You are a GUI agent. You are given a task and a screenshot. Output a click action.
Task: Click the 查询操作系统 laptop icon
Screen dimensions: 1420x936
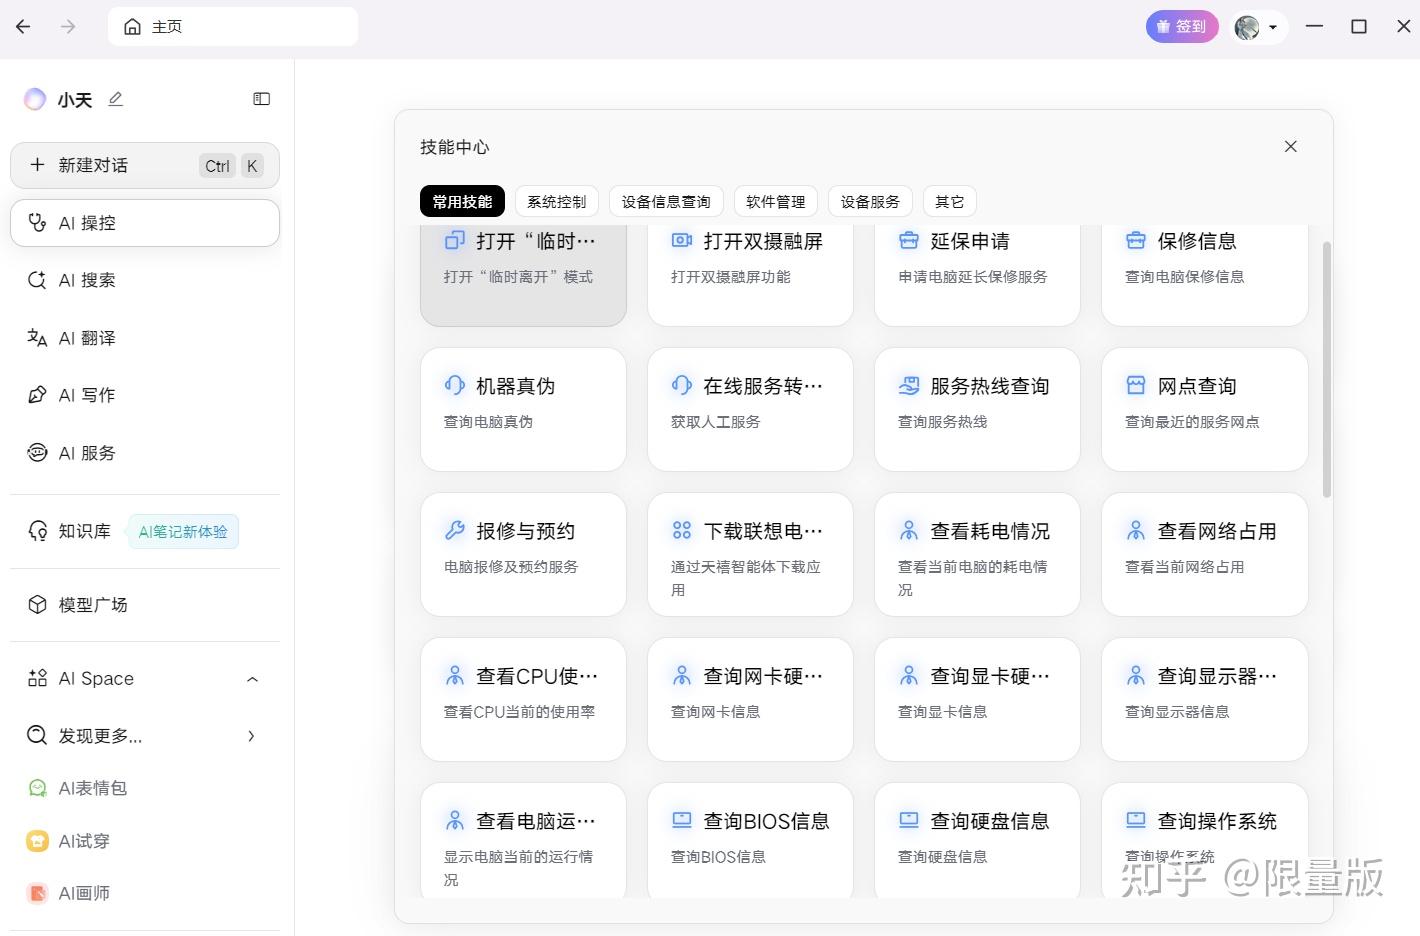[x=1136, y=820]
